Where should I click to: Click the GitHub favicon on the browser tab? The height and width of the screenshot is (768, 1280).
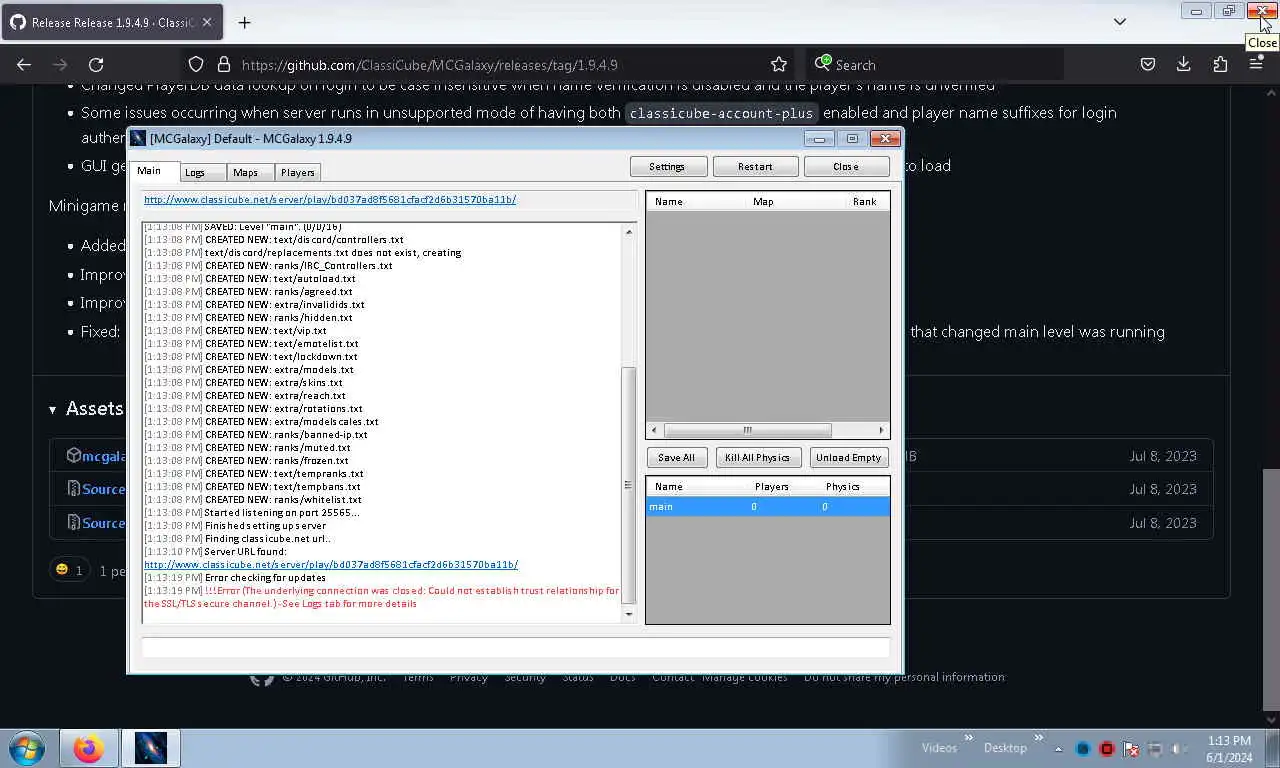[x=18, y=22]
